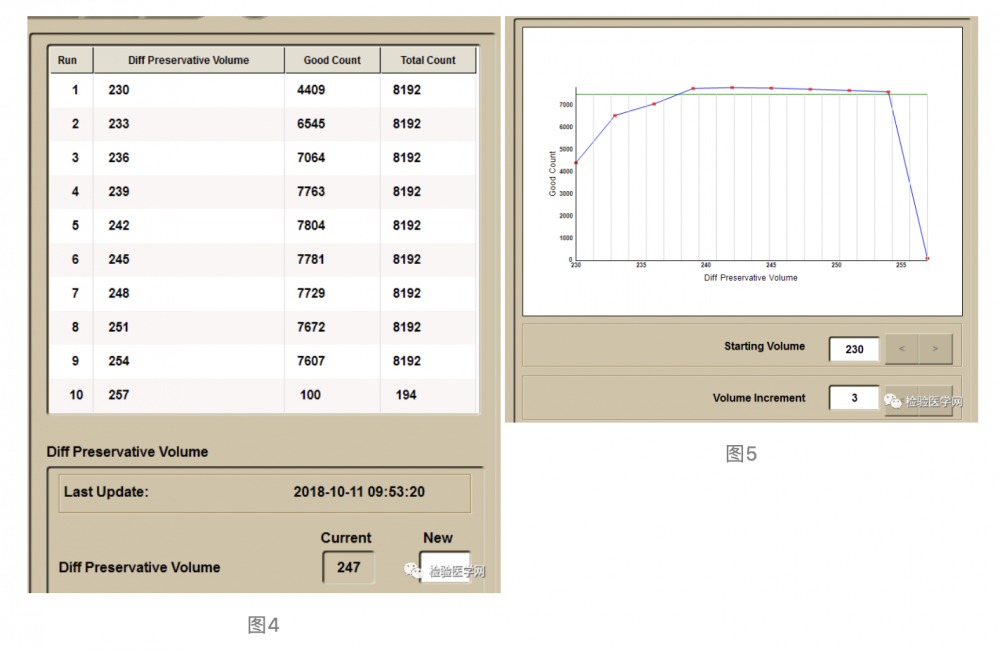The image size is (1000, 650).
Task: Select Good Count value 7607
Action: point(311,360)
